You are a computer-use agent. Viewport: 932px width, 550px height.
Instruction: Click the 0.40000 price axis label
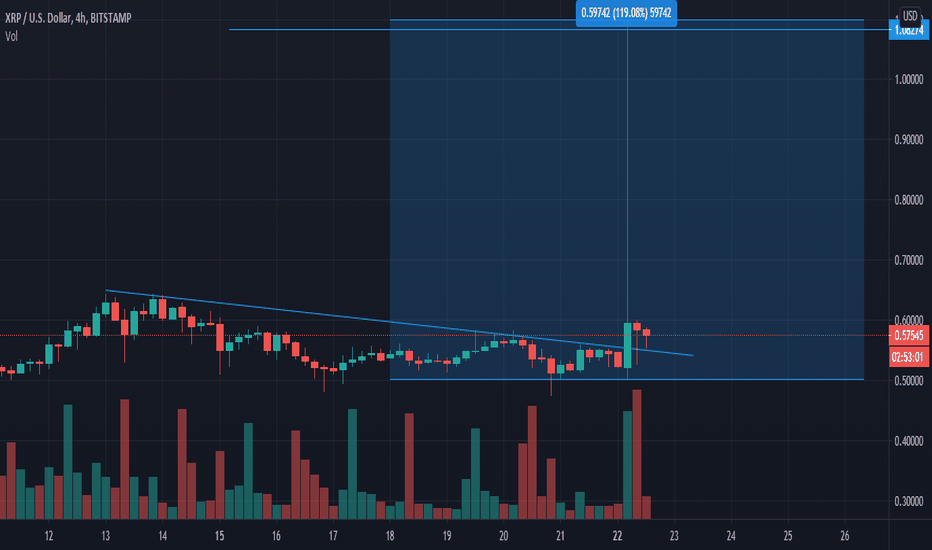pyautogui.click(x=909, y=441)
